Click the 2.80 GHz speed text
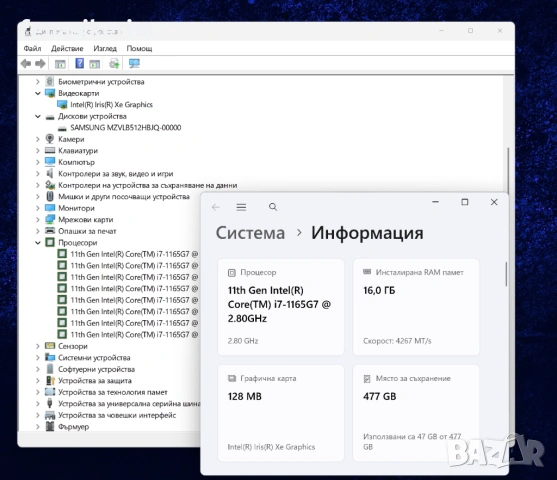Viewport: 557px width, 480px height. (x=243, y=341)
